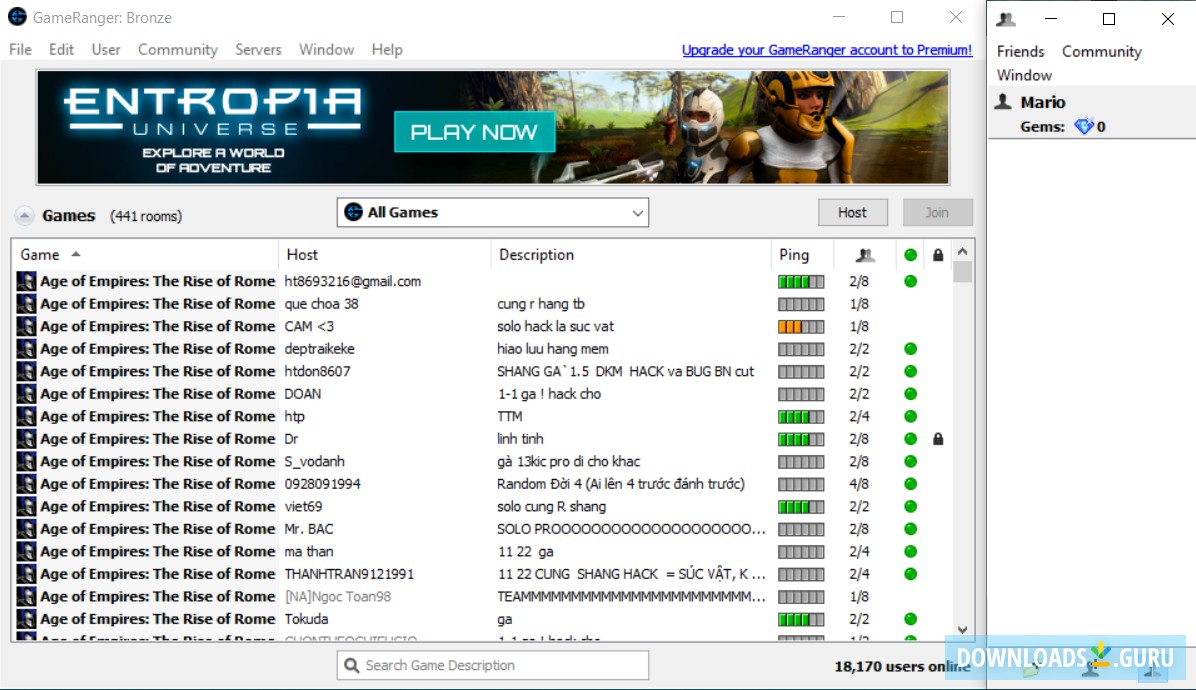
Task: Click green status dot in deptraikeke row
Action: (x=910, y=348)
